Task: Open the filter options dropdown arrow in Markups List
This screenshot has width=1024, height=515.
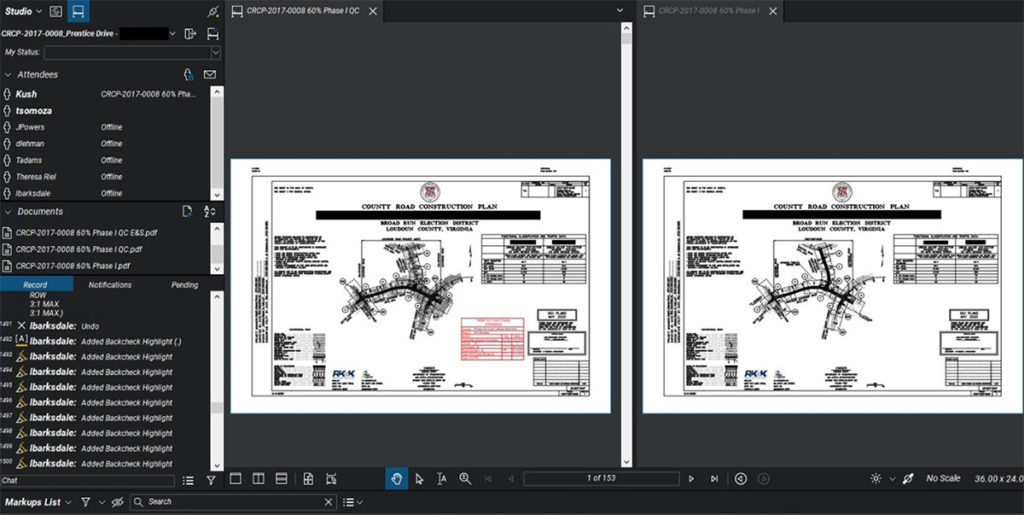Action: (101, 502)
